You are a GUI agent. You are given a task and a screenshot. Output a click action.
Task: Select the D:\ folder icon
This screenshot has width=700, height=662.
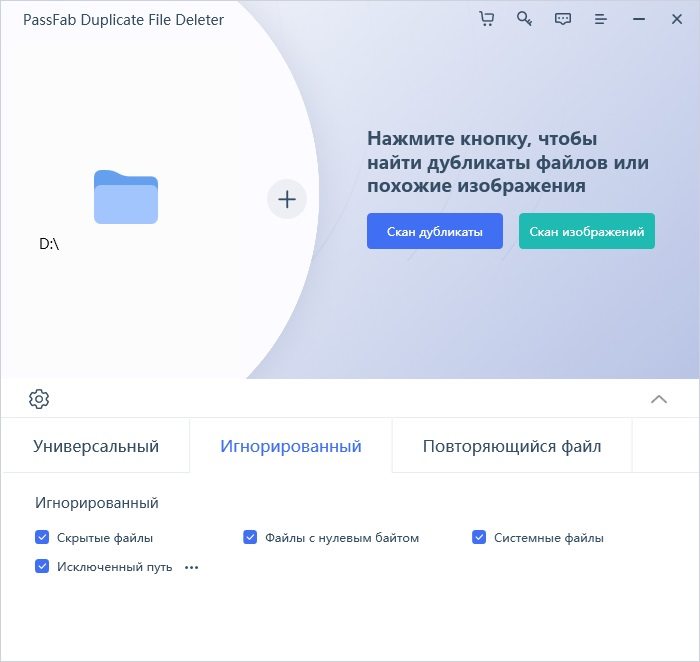click(x=126, y=197)
